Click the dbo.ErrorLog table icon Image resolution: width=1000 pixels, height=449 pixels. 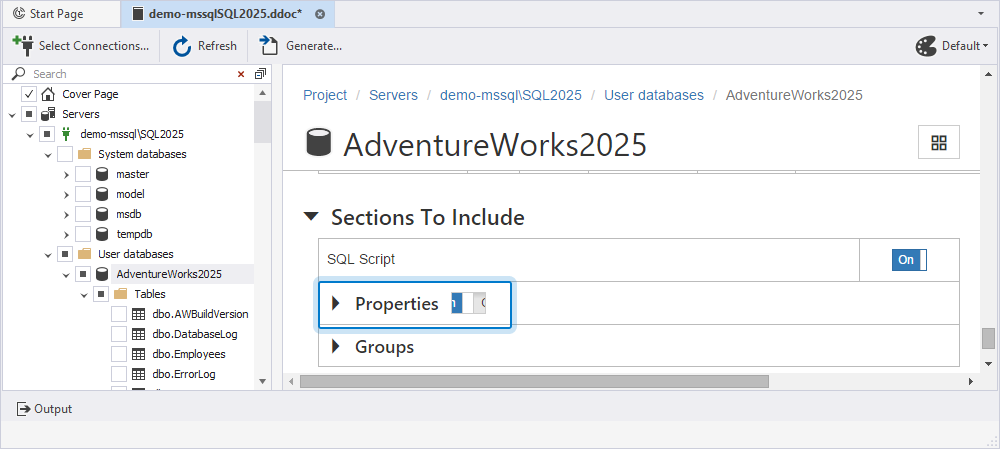(x=138, y=374)
